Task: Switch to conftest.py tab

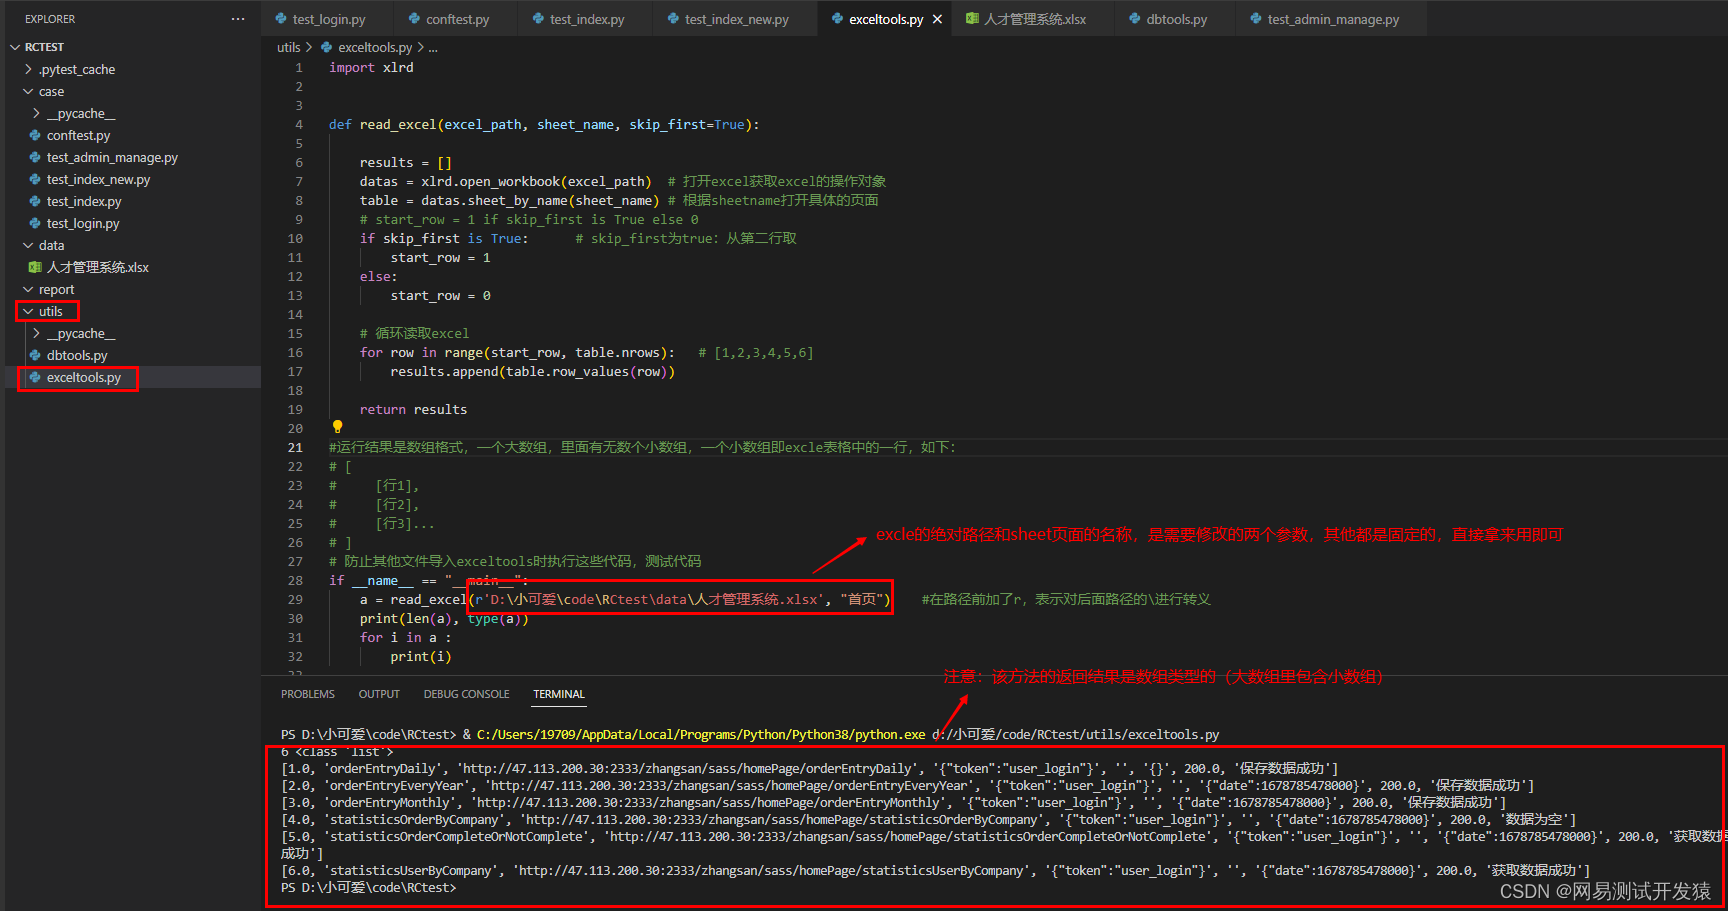Action: 457,19
